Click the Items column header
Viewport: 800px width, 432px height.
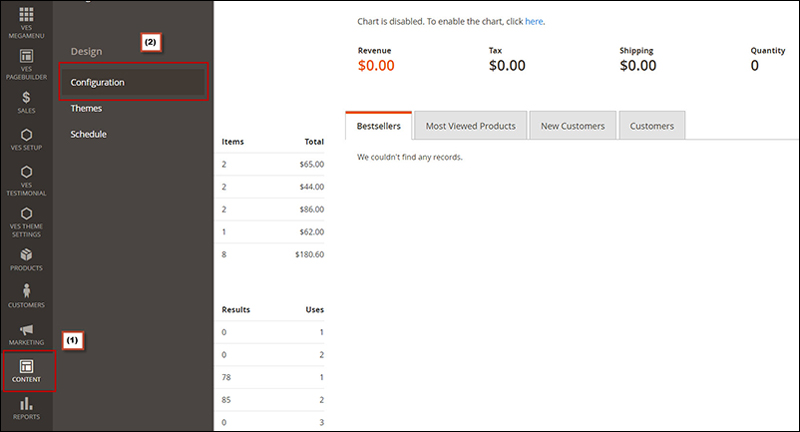[233, 142]
